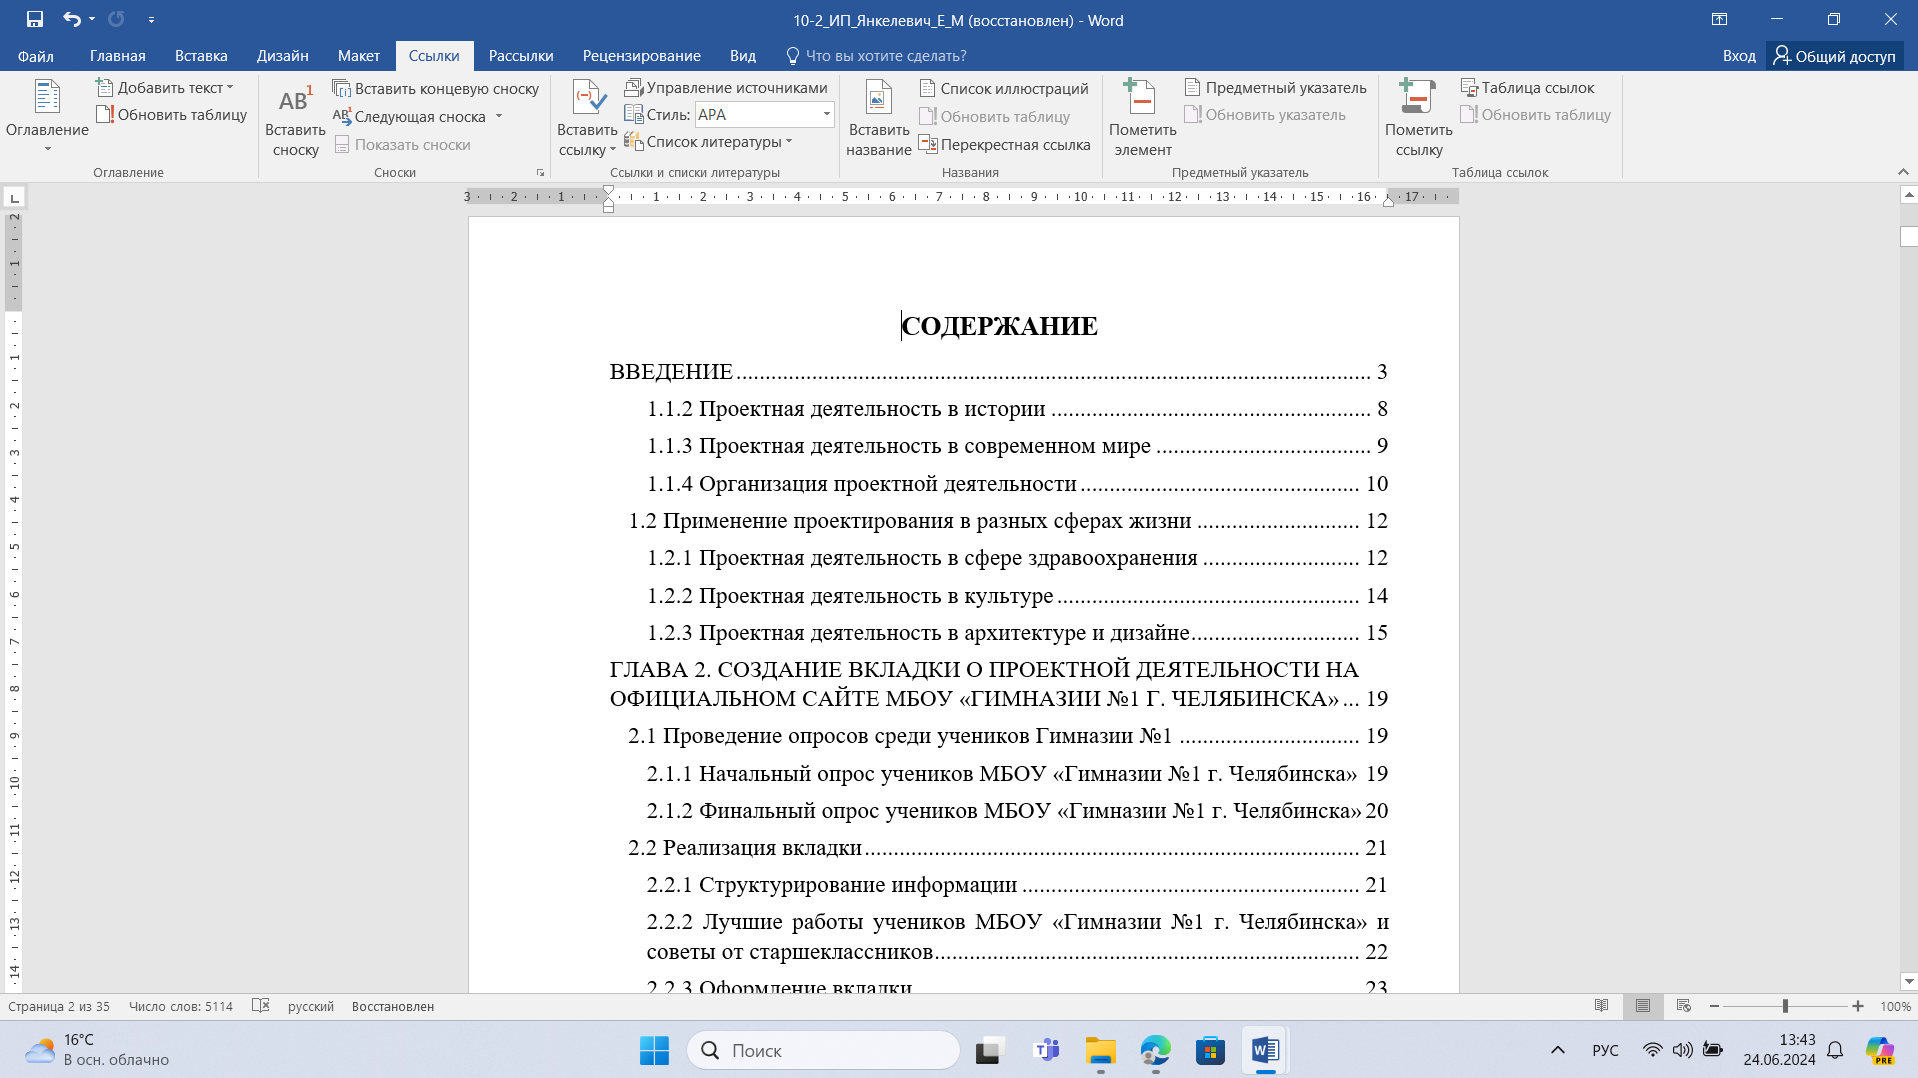Viewport: 1918px width, 1078px height.
Task: Open the Сноски group dialog launcher
Action: coord(541,173)
